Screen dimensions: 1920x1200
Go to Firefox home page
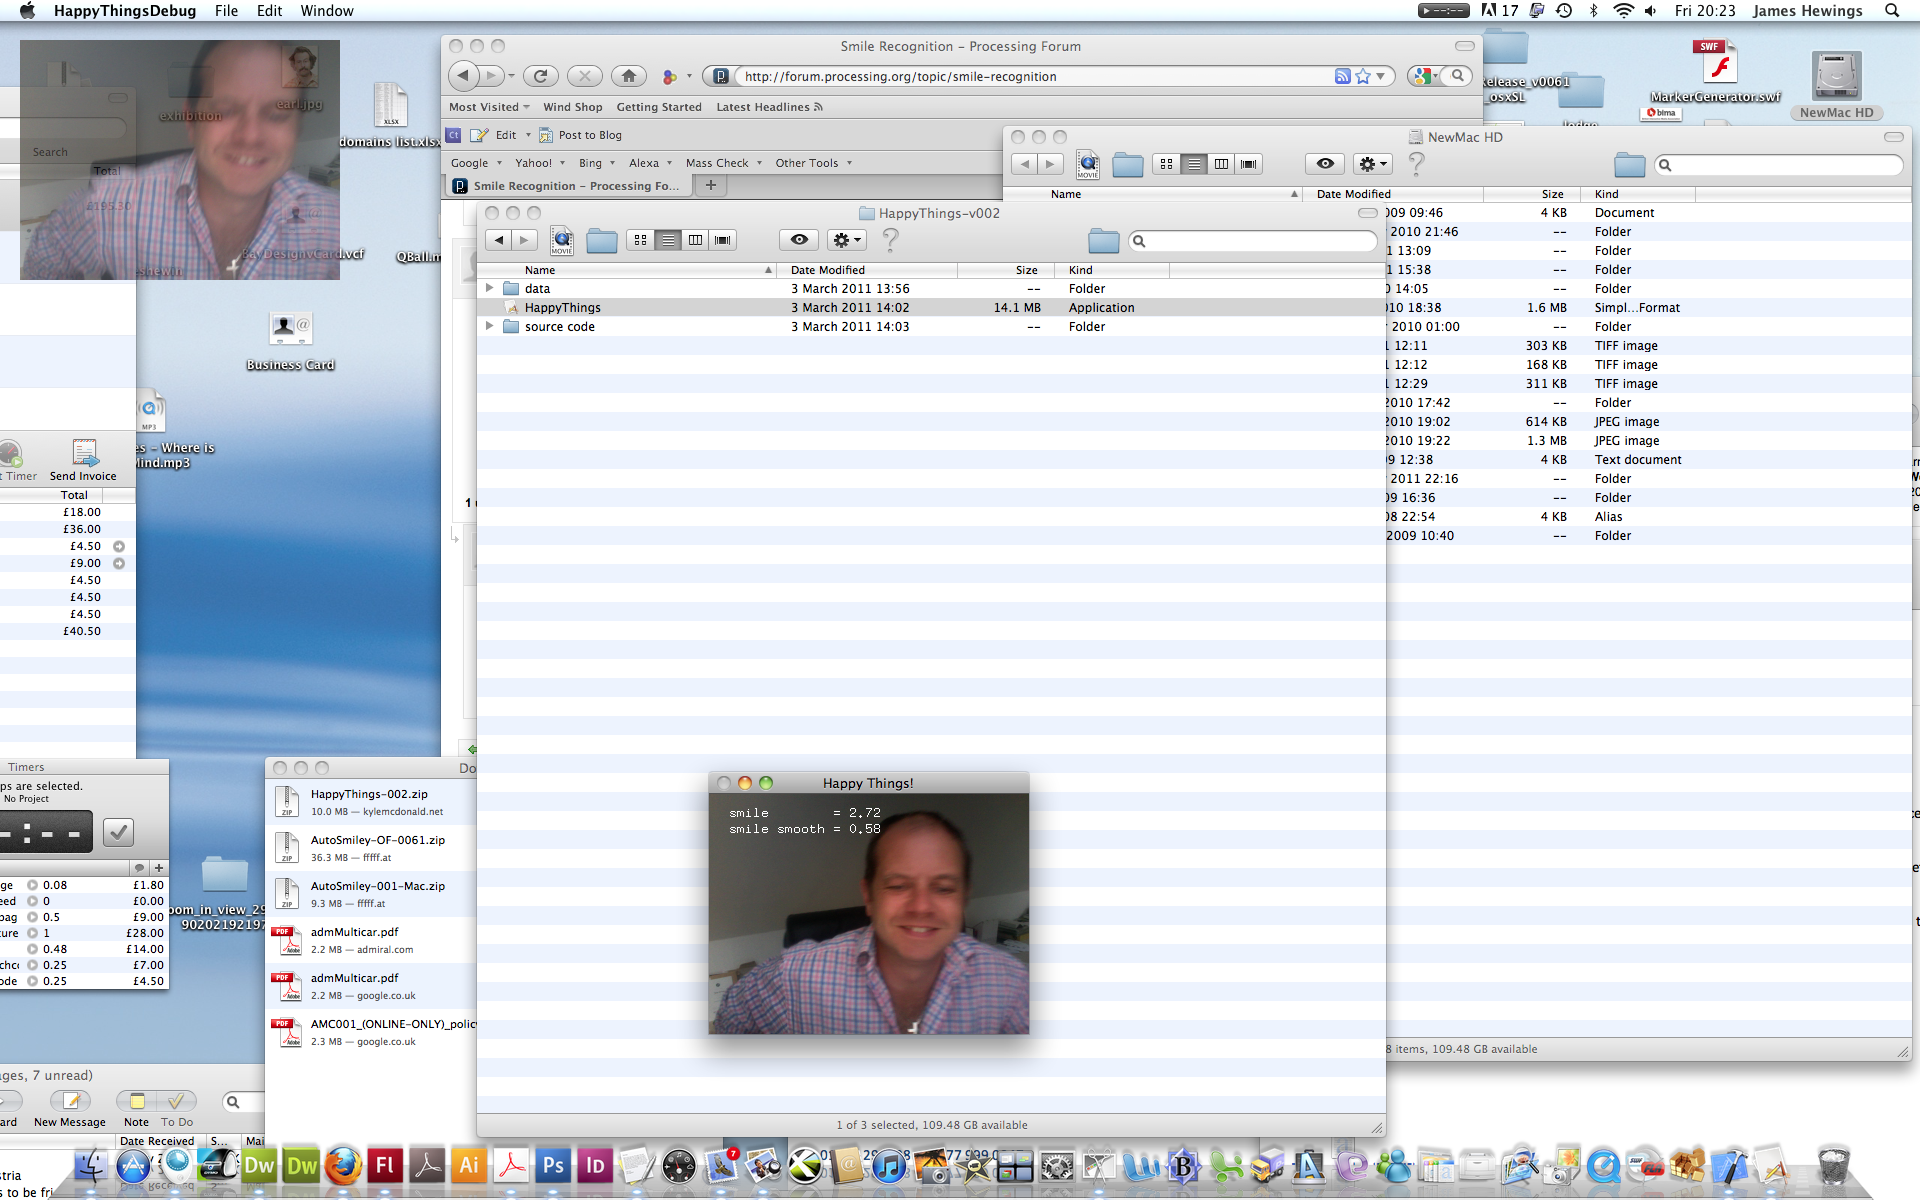[x=628, y=76]
